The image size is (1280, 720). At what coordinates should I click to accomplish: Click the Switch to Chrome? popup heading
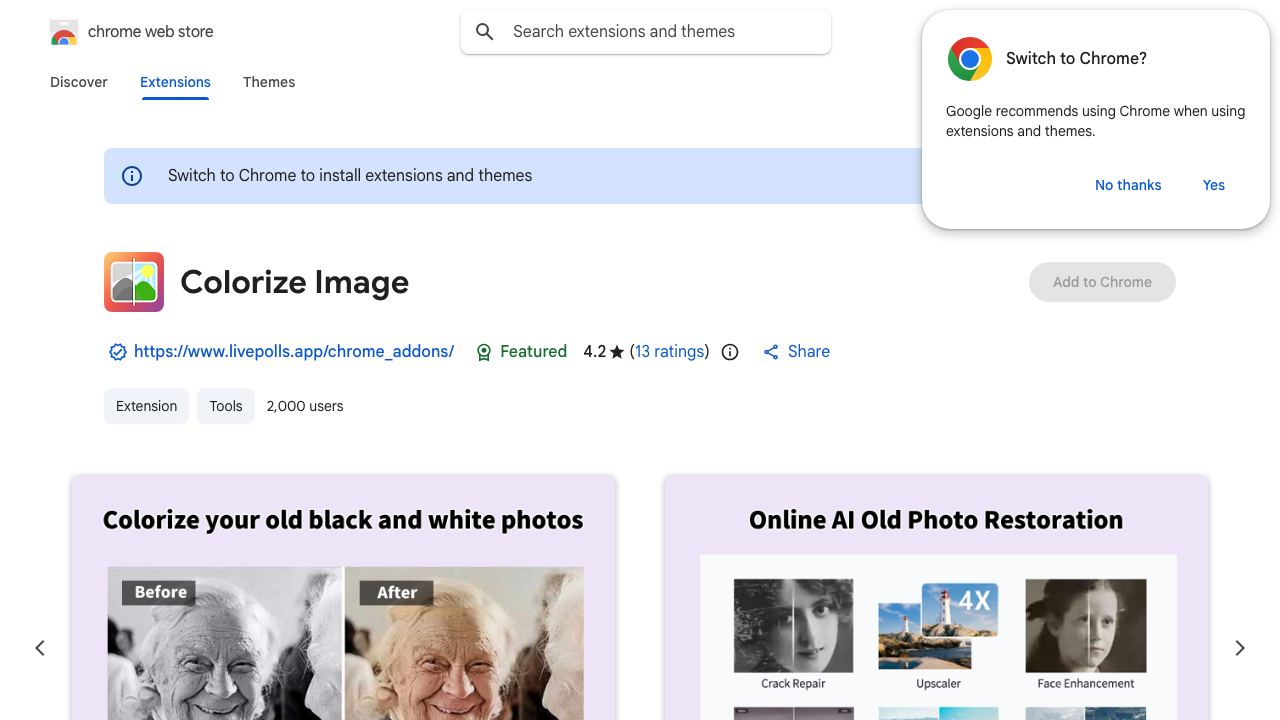coord(1076,59)
